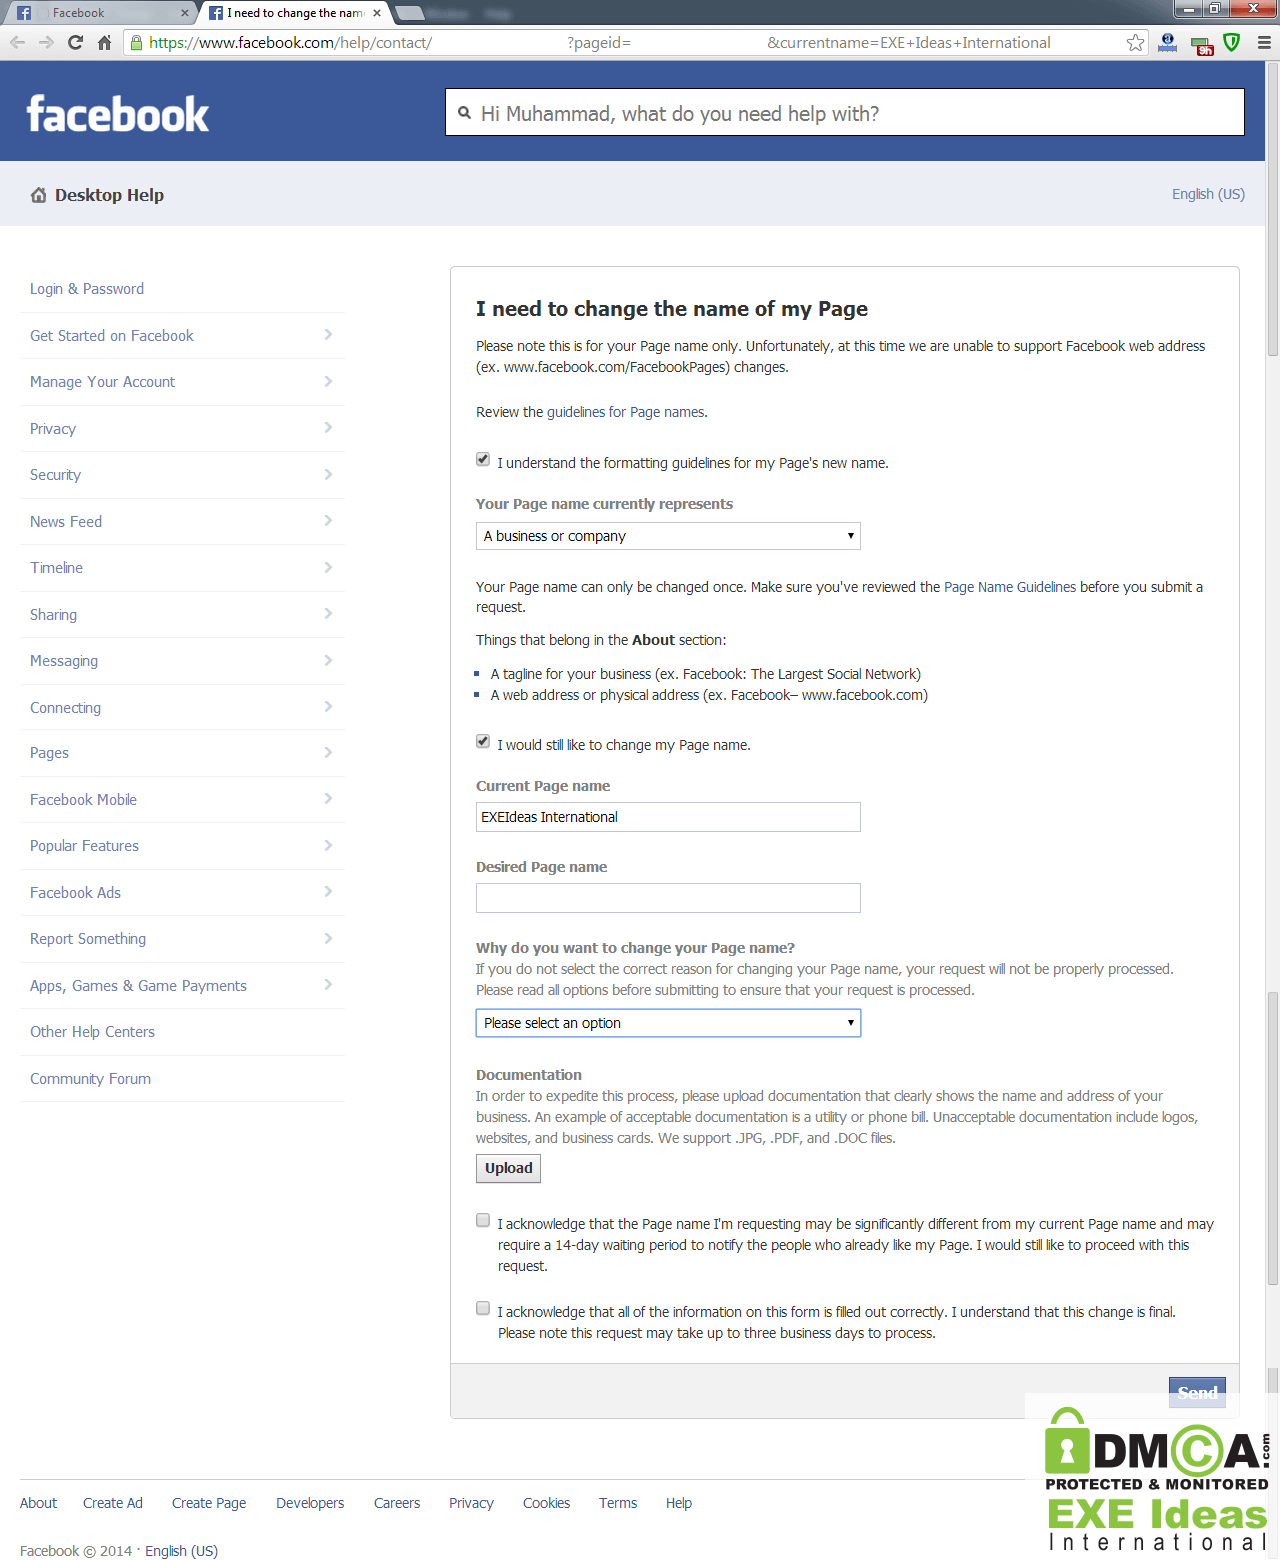The image size is (1280, 1560).
Task: Click the browser forward arrow
Action: click(46, 42)
